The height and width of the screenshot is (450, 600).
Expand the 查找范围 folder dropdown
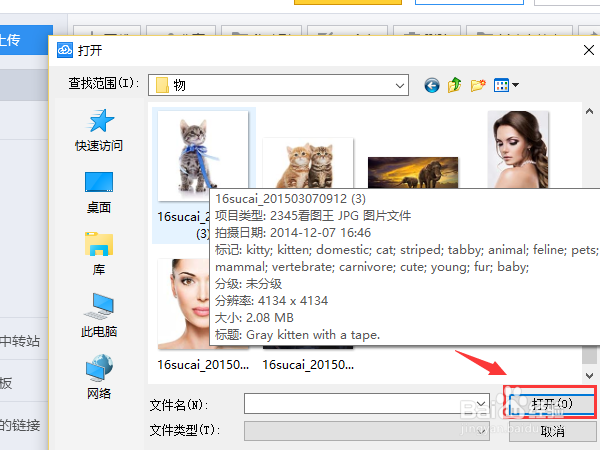coord(400,85)
